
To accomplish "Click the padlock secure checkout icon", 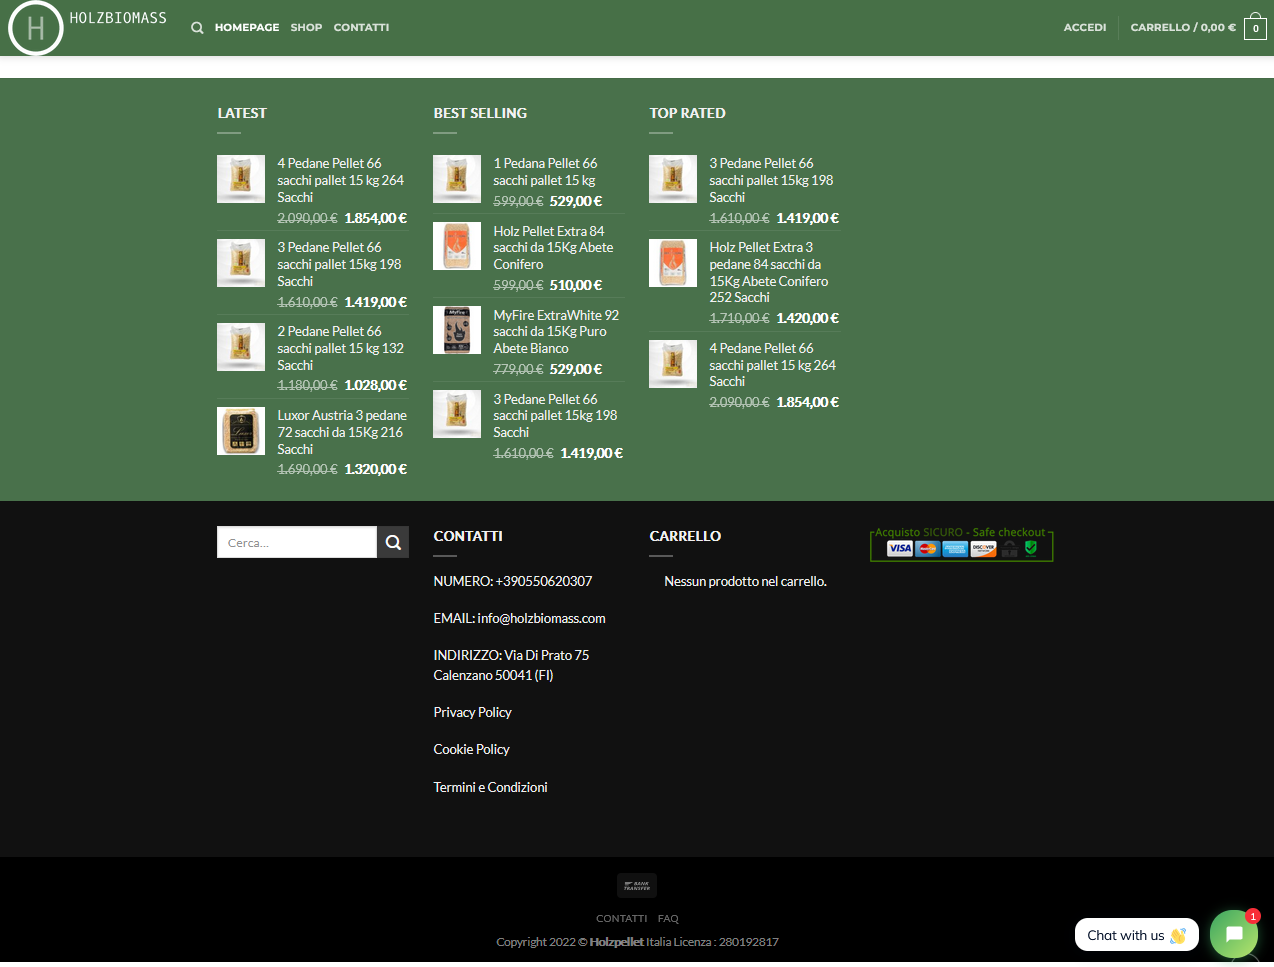I will click(1010, 548).
